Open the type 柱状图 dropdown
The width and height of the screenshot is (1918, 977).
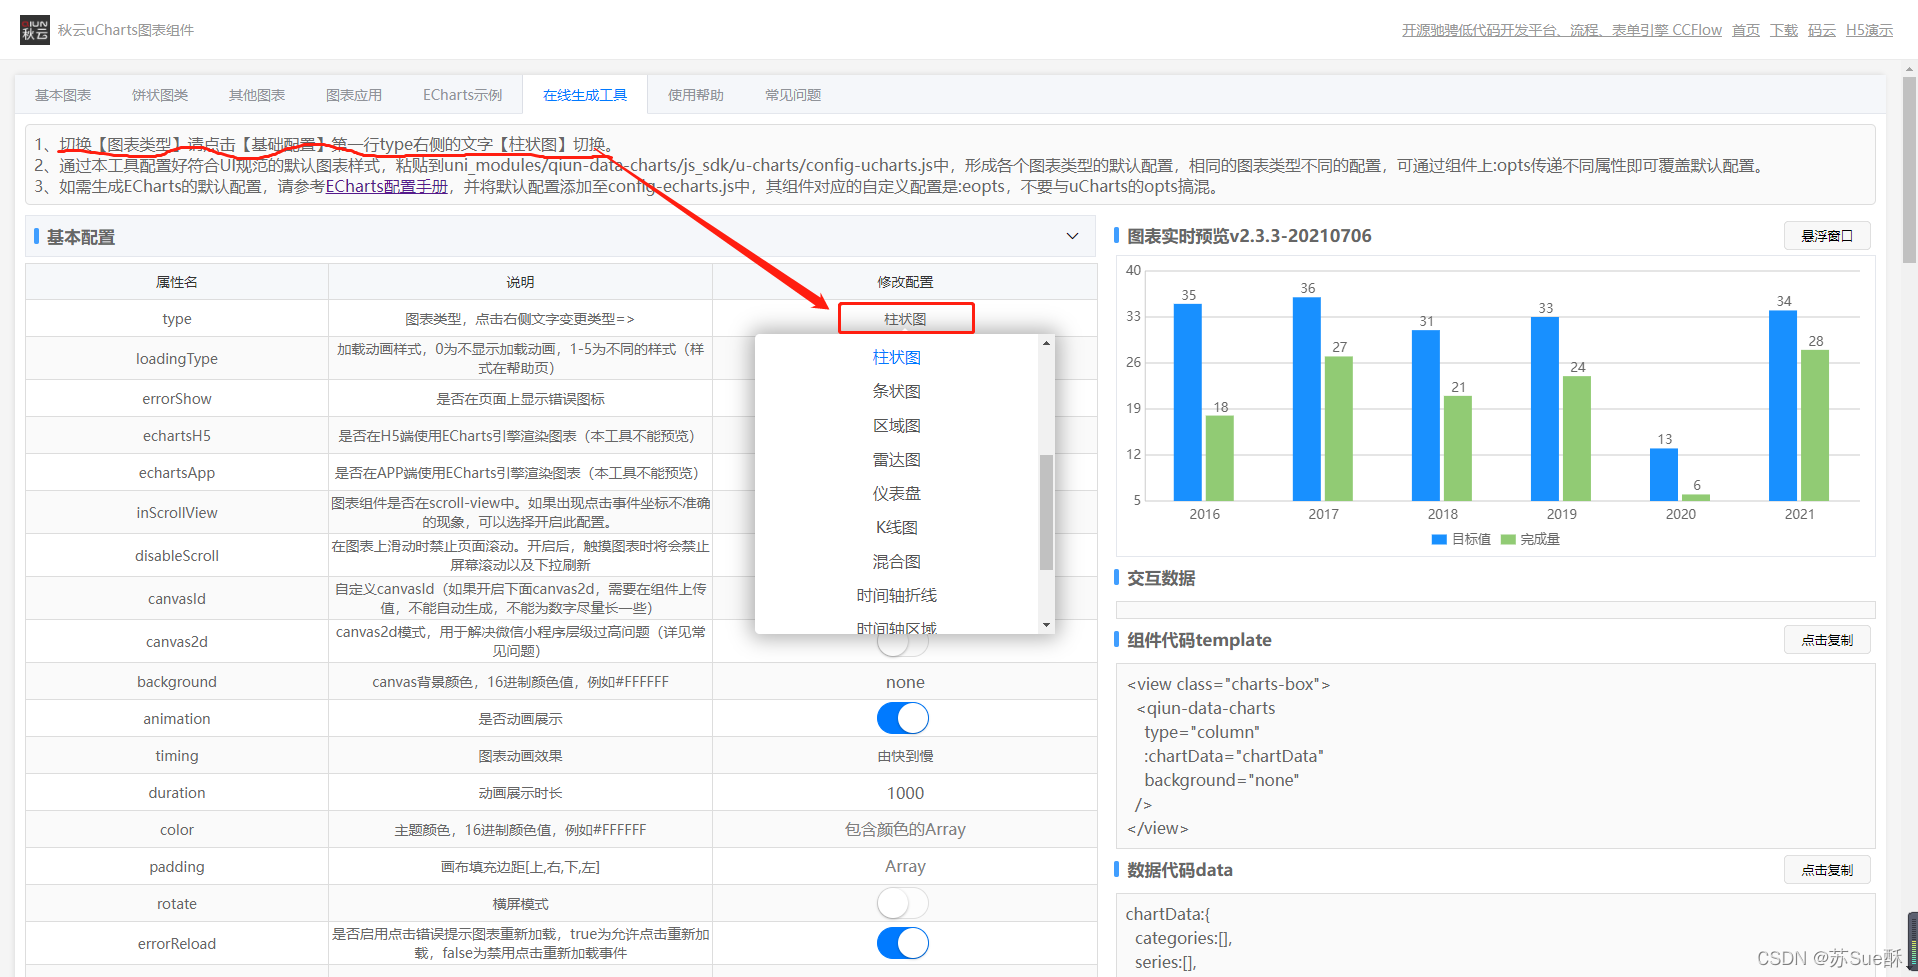(x=905, y=319)
